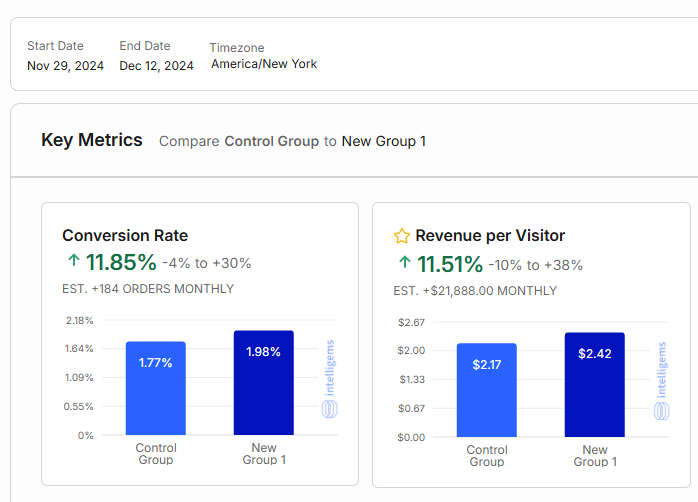Click the End Date label
The image size is (698, 502).
145,46
